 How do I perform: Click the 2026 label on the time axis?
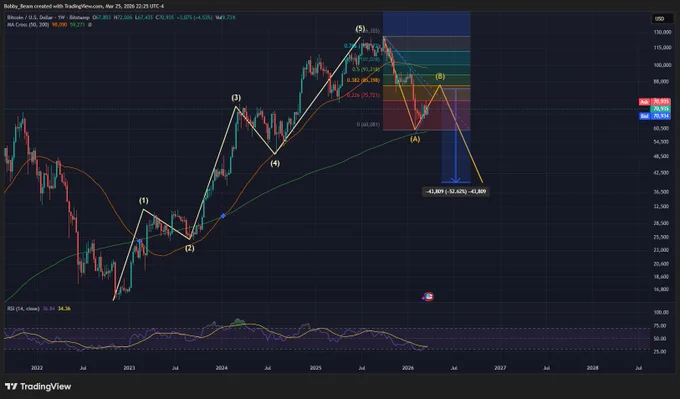(x=408, y=368)
